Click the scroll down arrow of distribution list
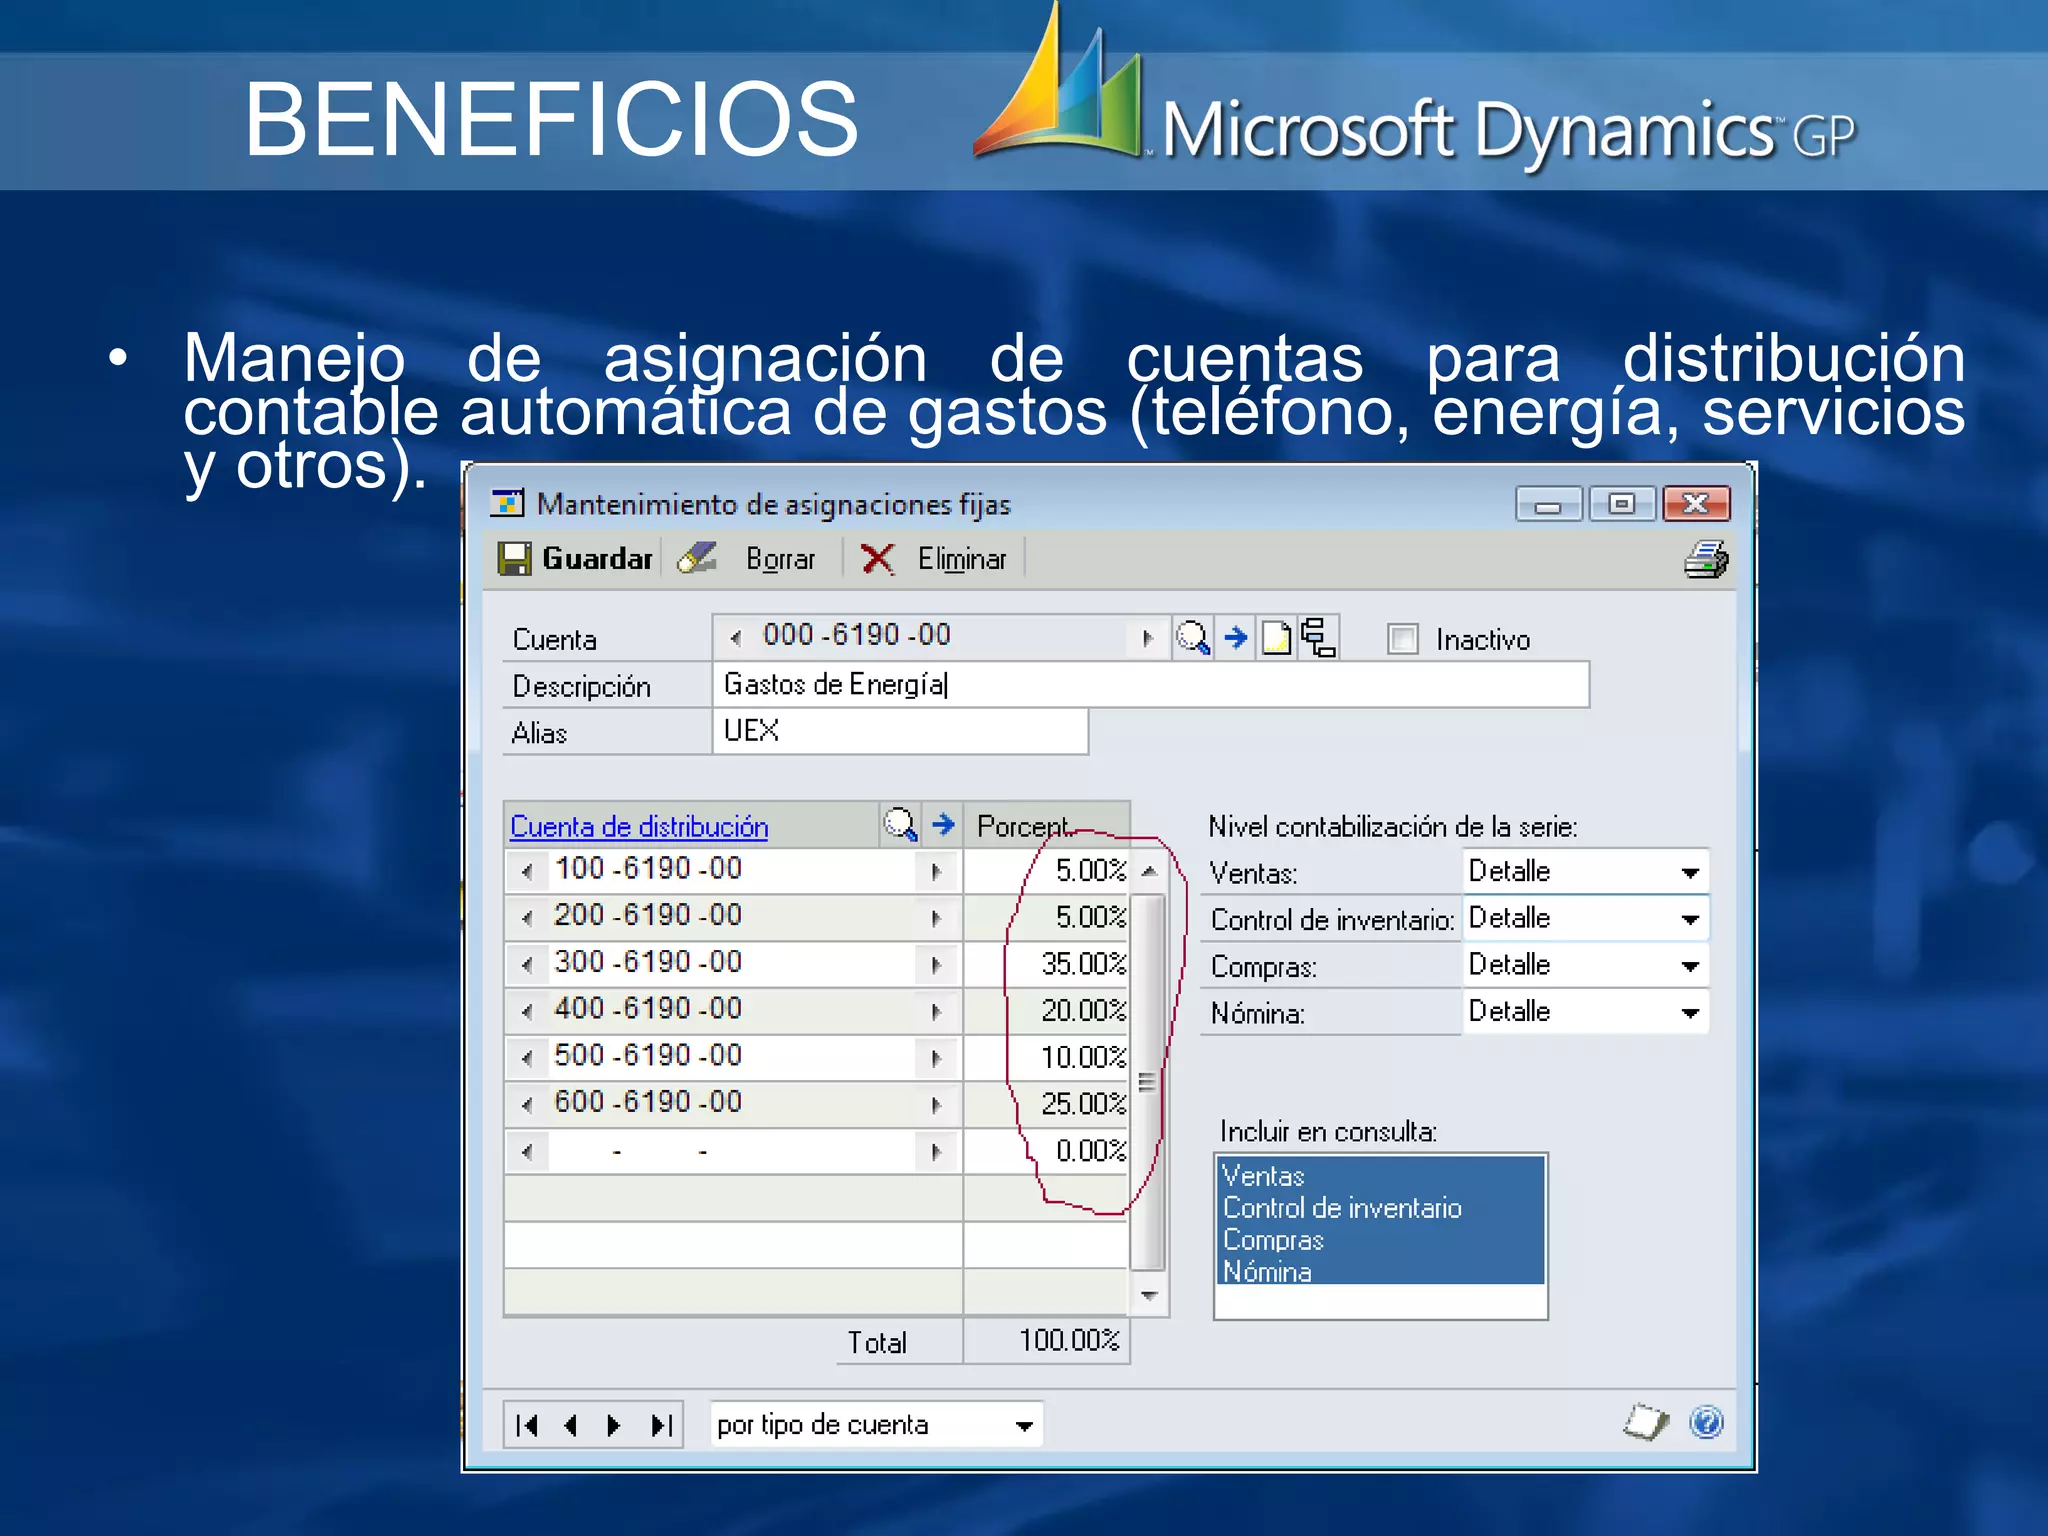This screenshot has height=1536, width=2048. coord(1149,1295)
